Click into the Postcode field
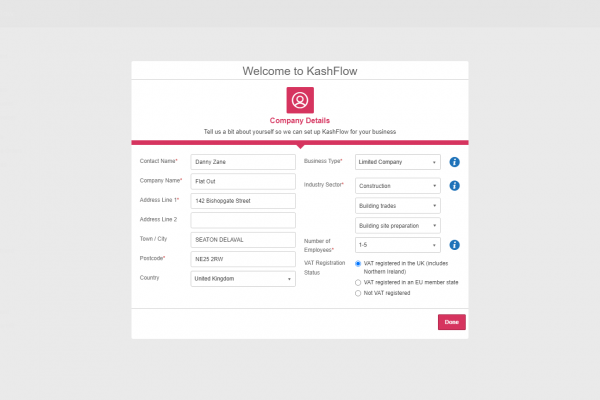 coord(243,259)
